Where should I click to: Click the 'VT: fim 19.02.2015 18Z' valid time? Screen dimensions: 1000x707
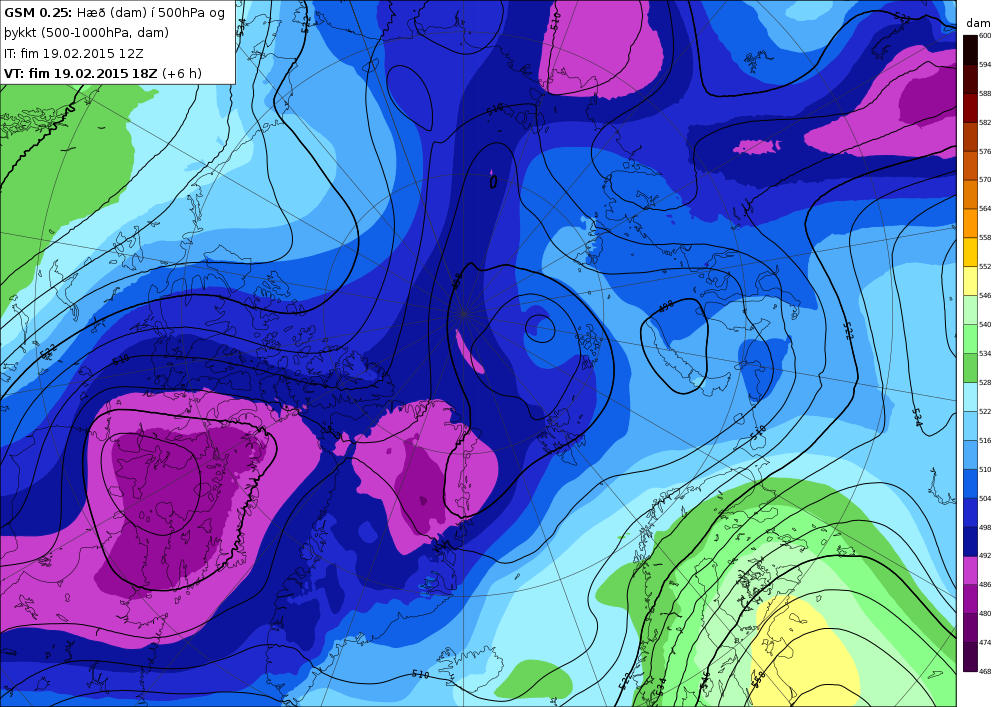pos(80,73)
